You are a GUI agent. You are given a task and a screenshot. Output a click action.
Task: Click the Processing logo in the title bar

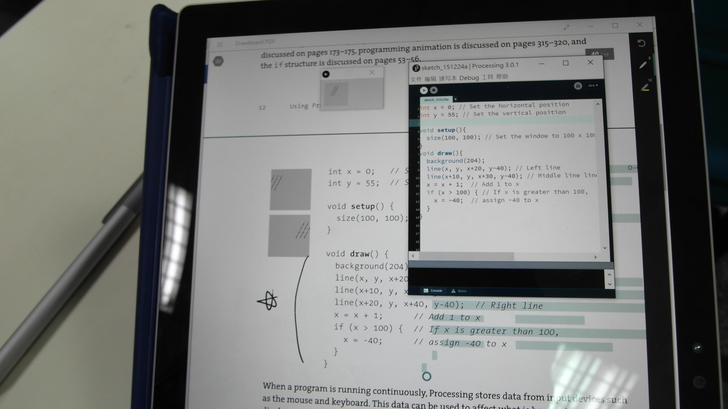[416, 68]
